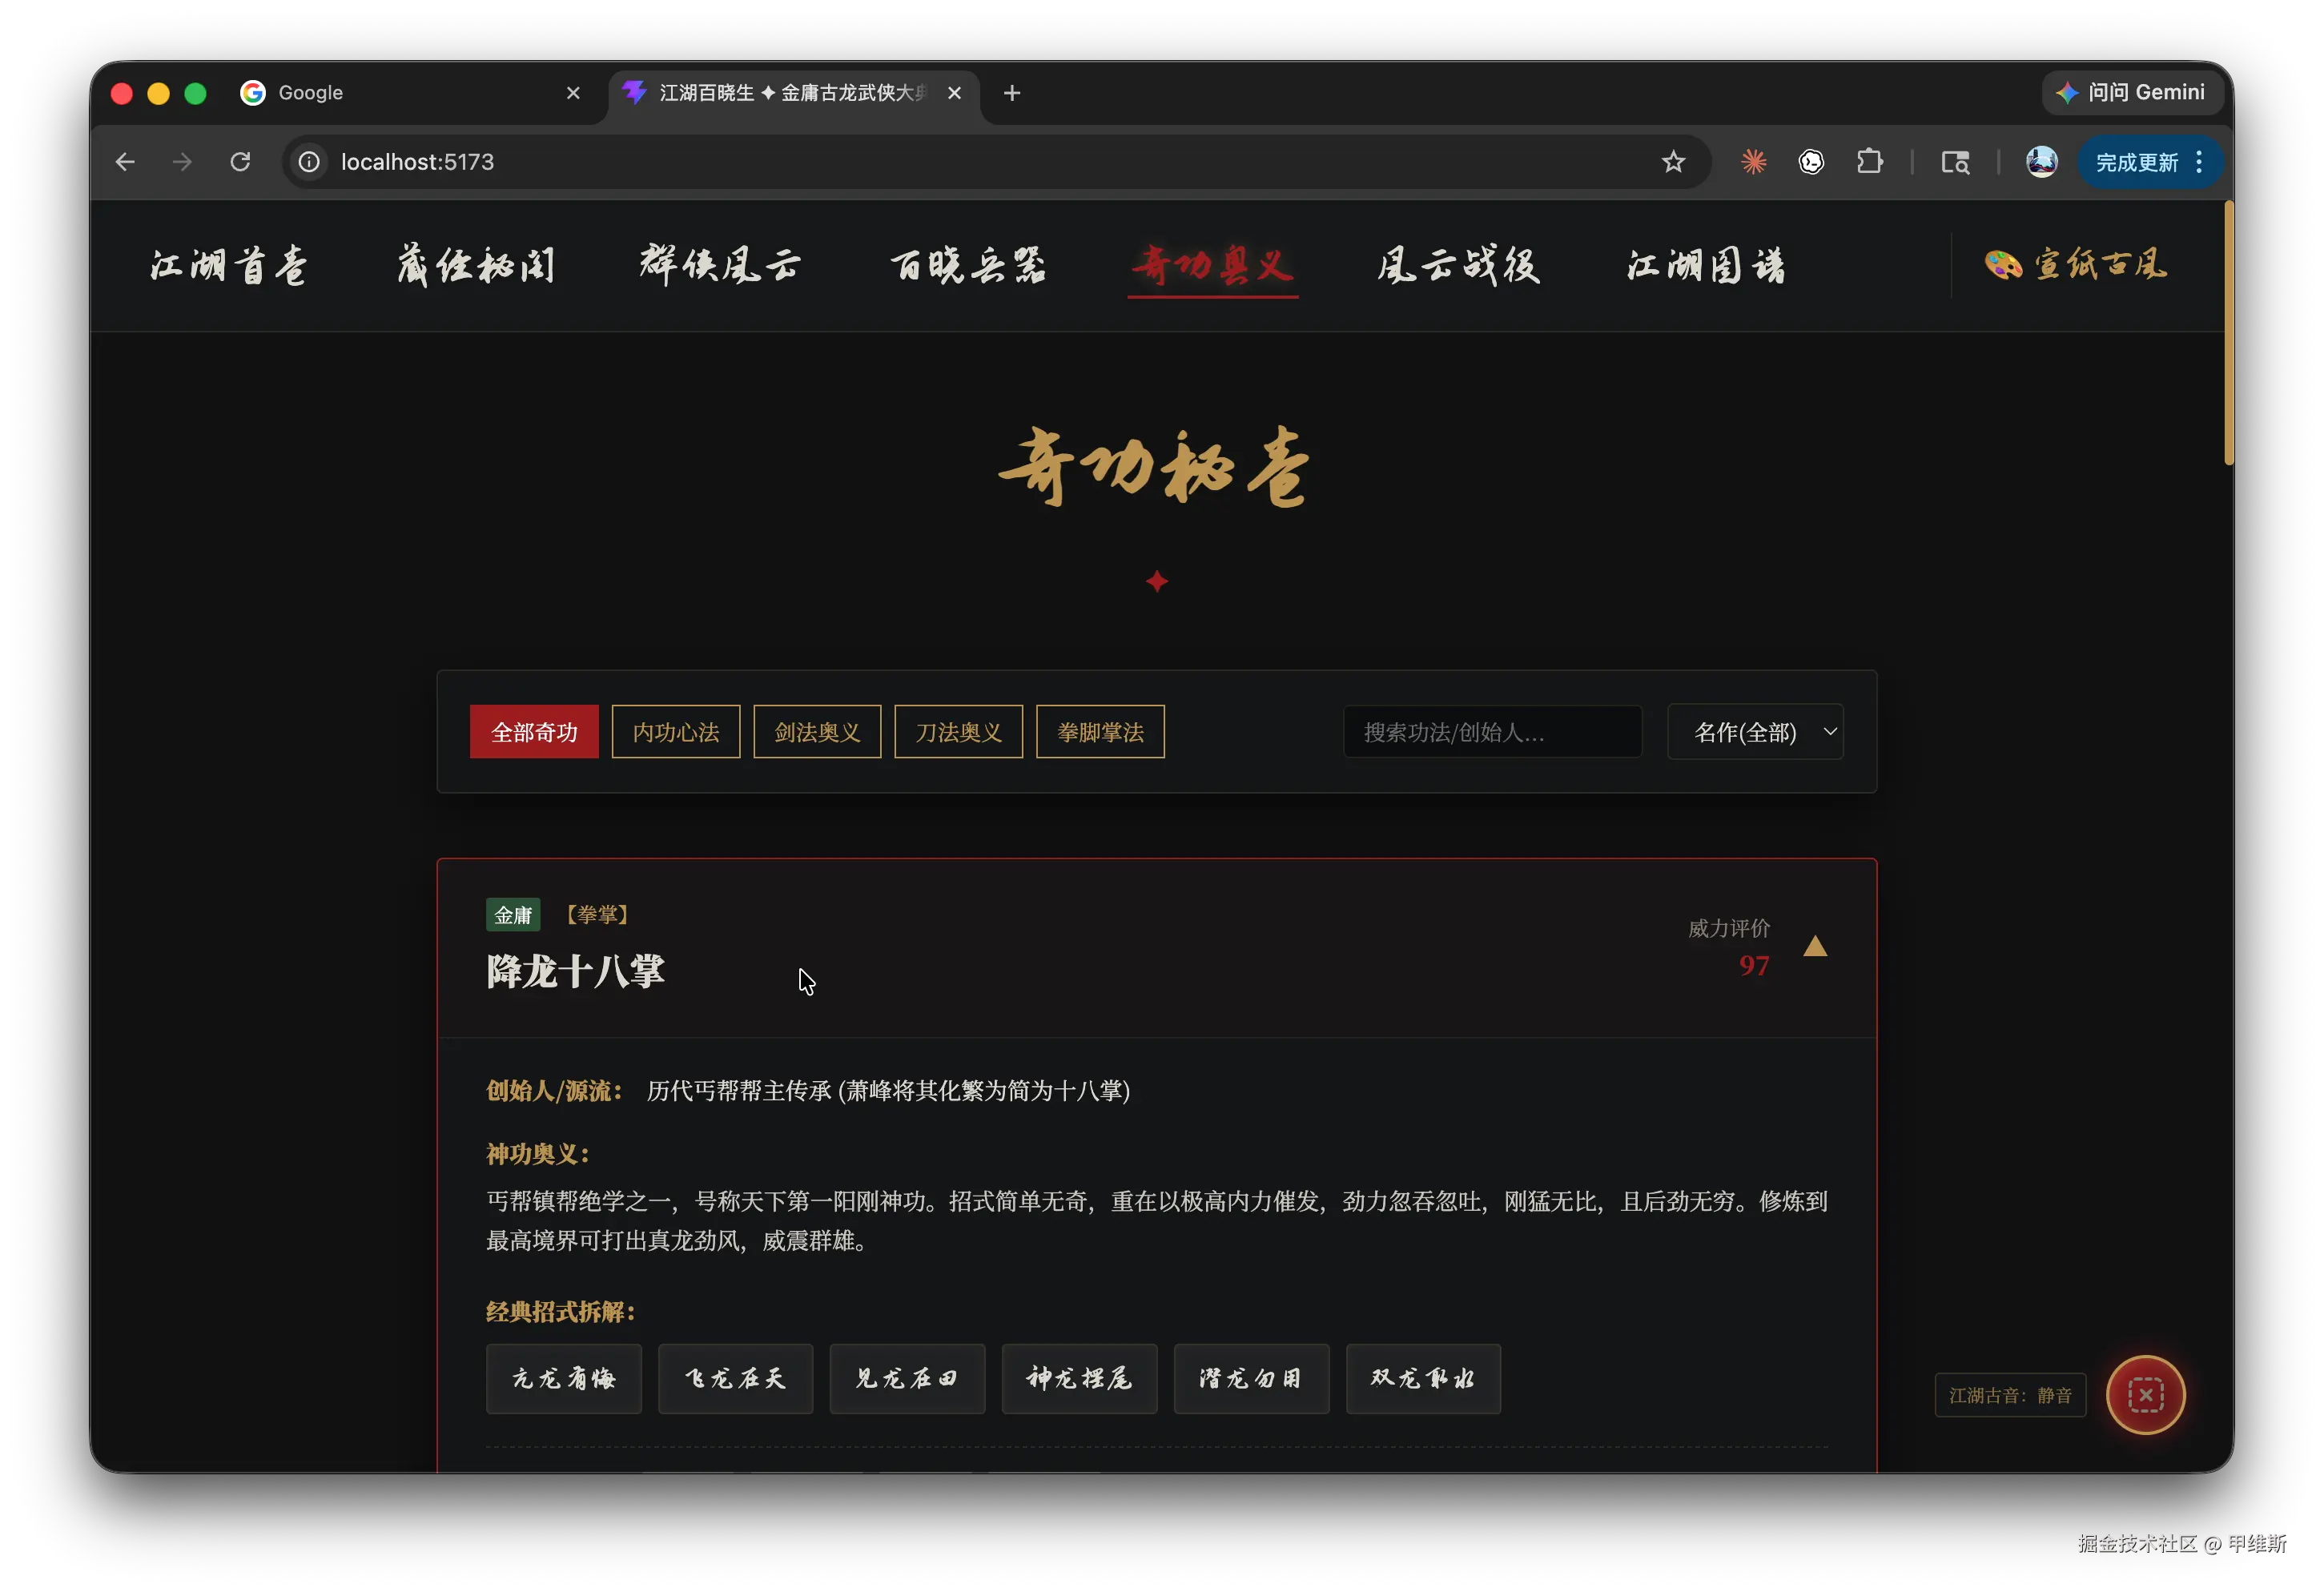
Task: Select the 全部奇功 filter
Action: tap(534, 732)
